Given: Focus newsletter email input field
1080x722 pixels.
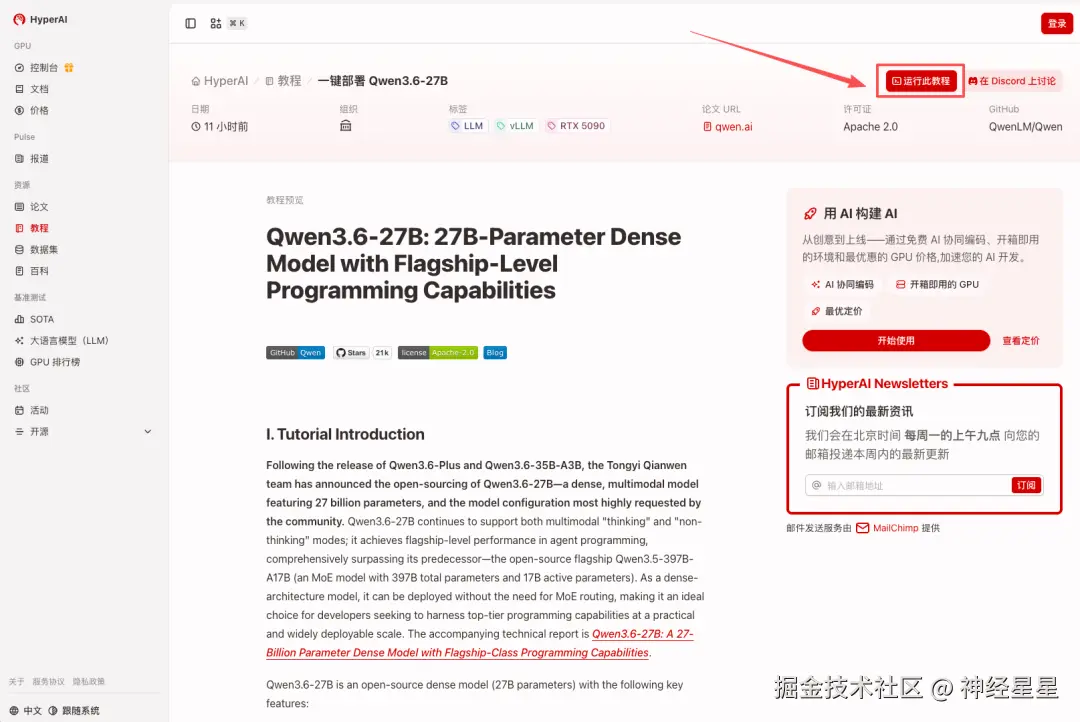Looking at the screenshot, I should pyautogui.click(x=908, y=485).
